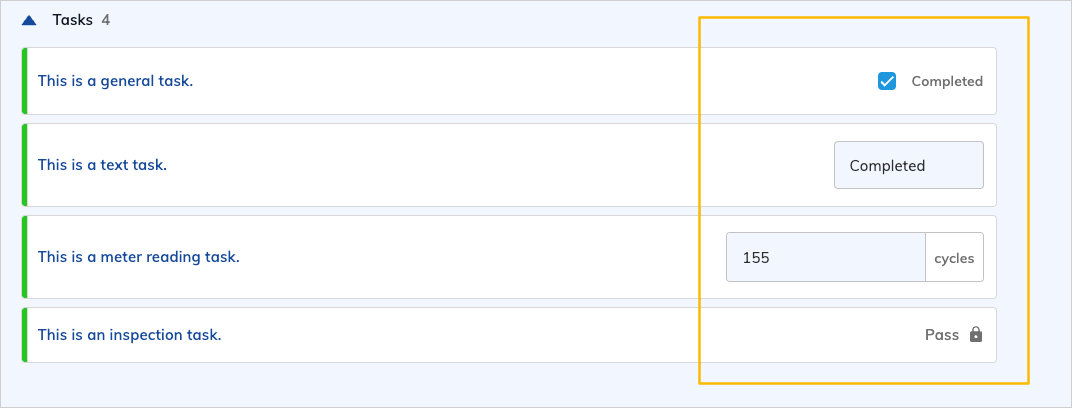The height and width of the screenshot is (408, 1072).
Task: Click the checkmark inside the general task checkbox
Action: 887,81
